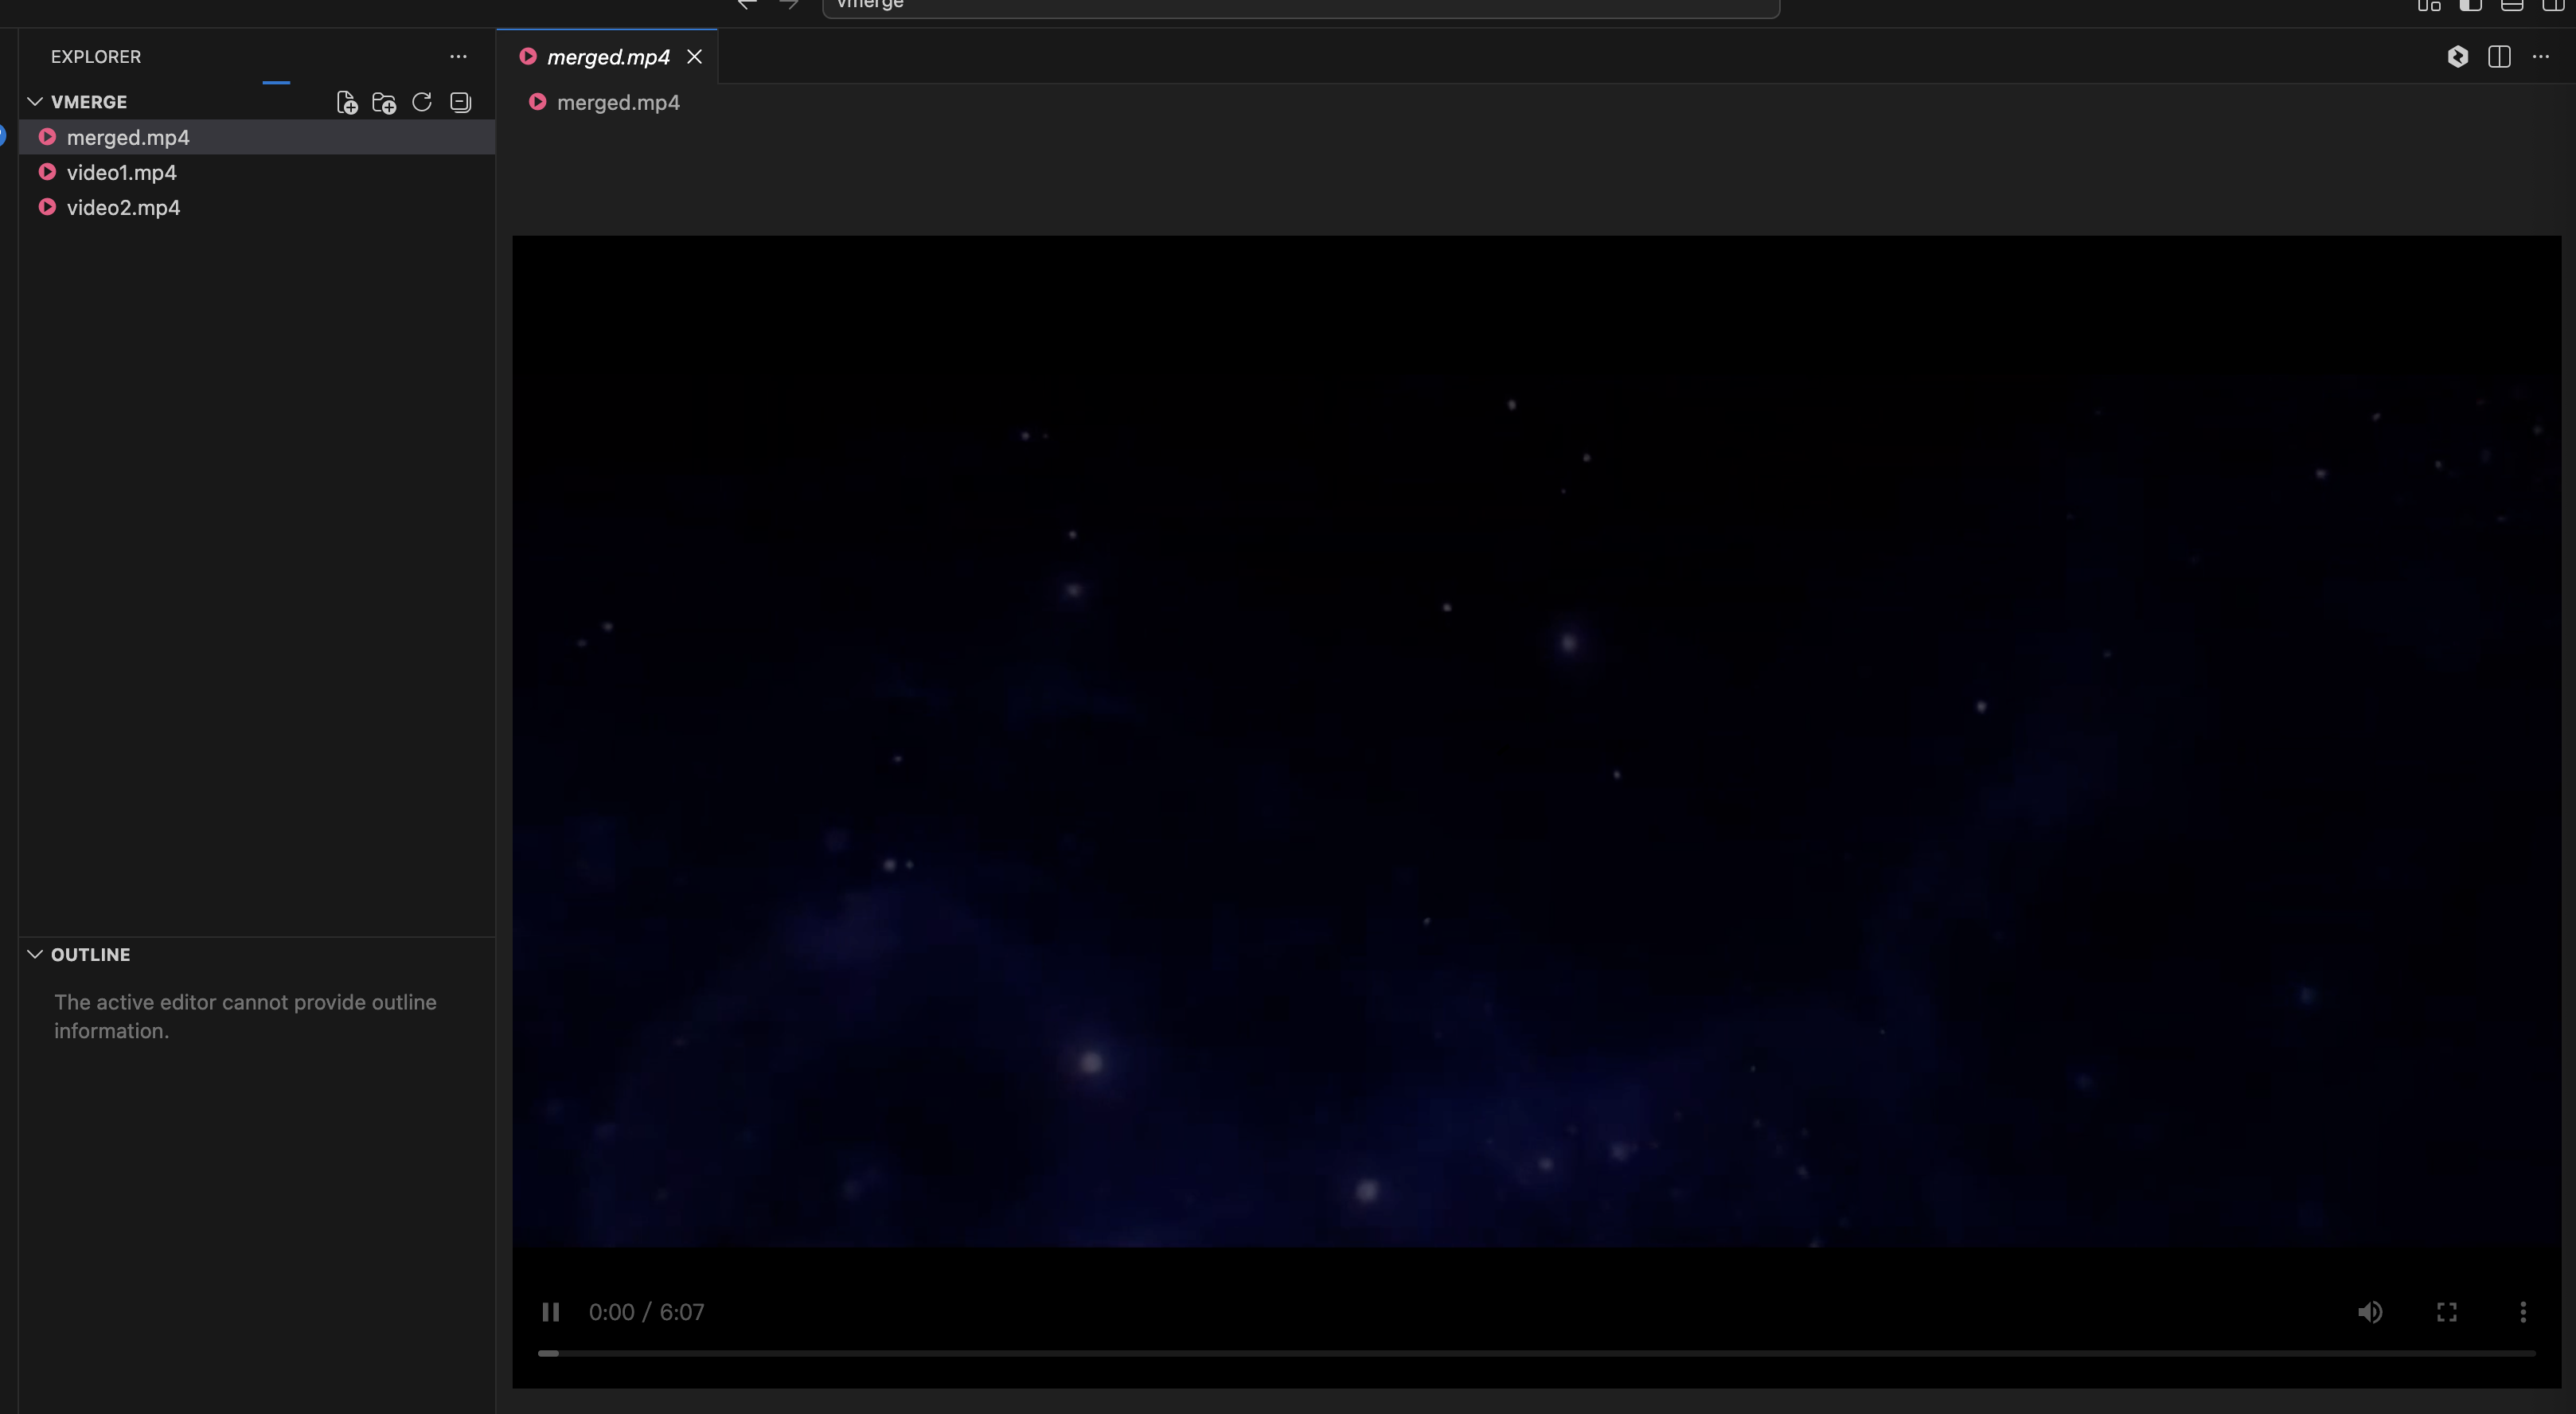Open video1.mp4 from Explorer
2576x1414 pixels.
(x=257, y=172)
